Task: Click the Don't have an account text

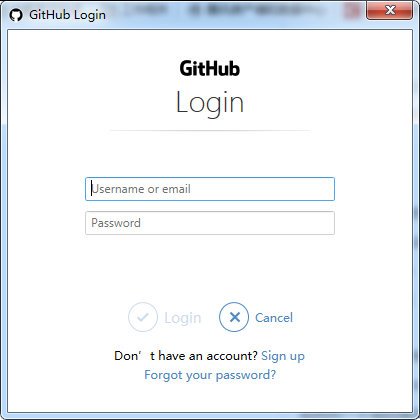Action: click(x=186, y=356)
